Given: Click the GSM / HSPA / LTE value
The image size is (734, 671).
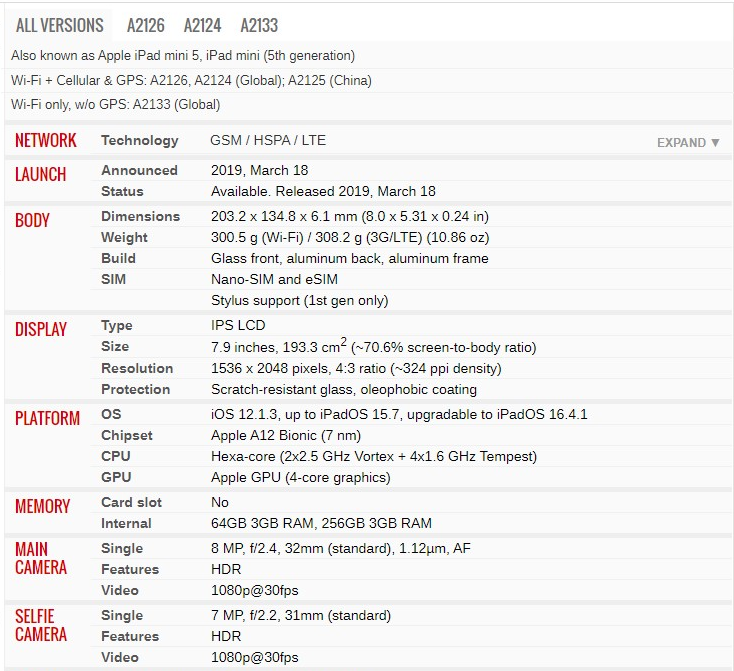Looking at the screenshot, I should coord(268,140).
